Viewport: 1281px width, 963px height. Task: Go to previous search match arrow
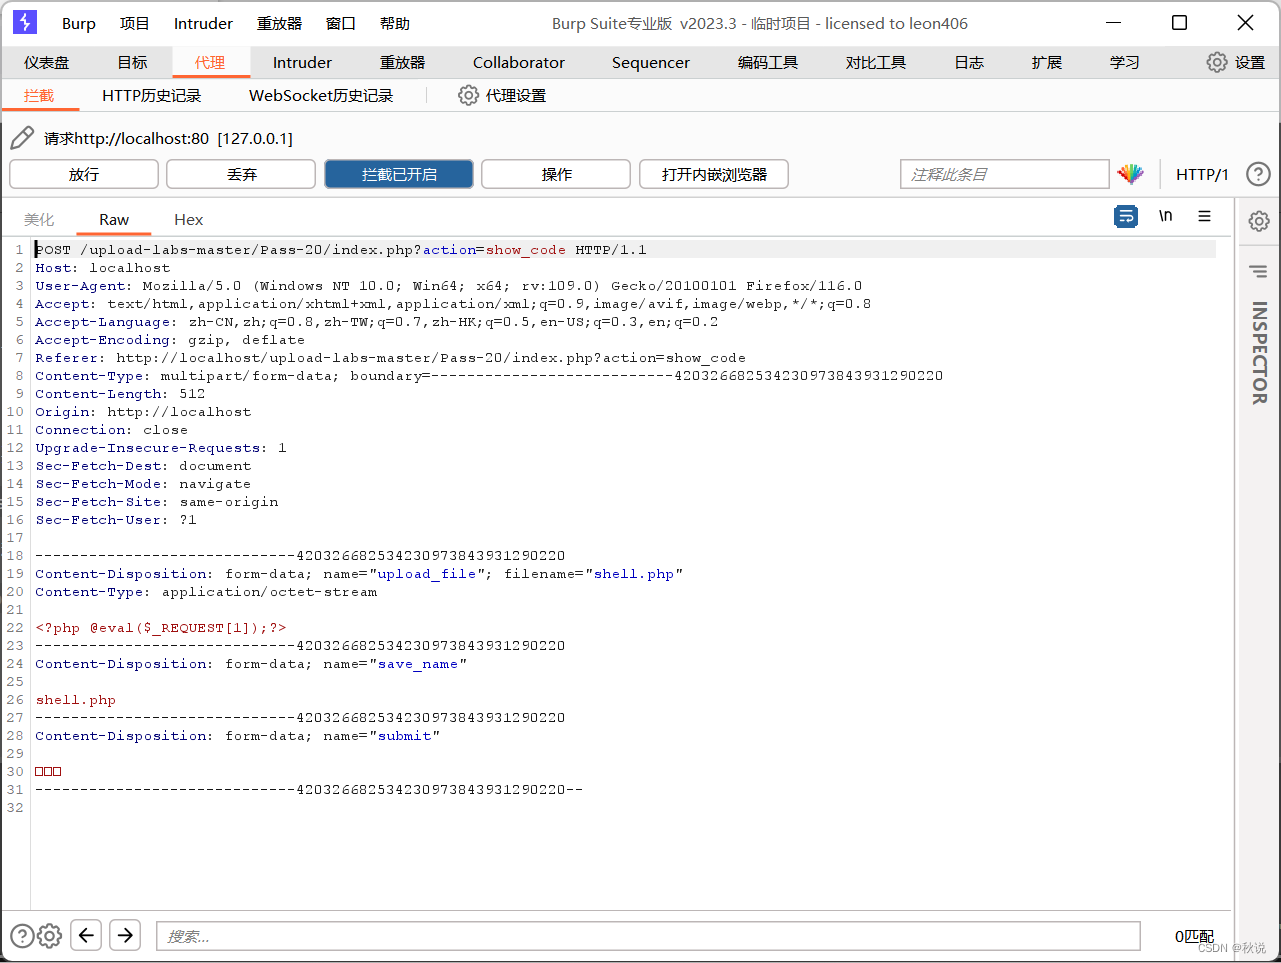click(x=87, y=935)
